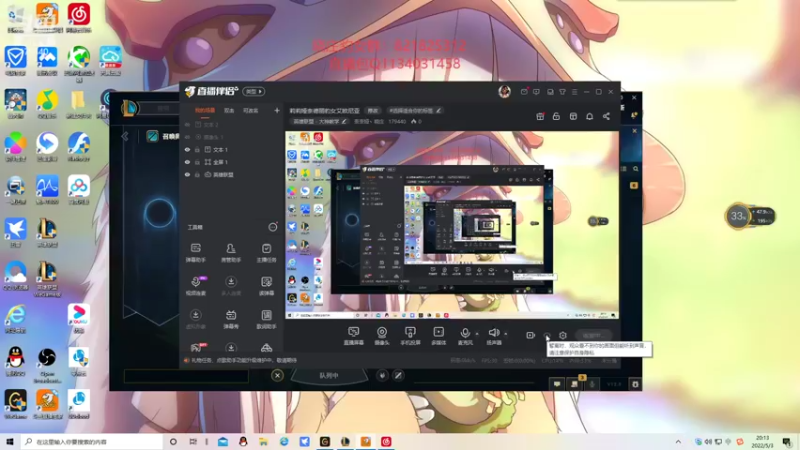Click the 队列中 queue button

click(329, 376)
